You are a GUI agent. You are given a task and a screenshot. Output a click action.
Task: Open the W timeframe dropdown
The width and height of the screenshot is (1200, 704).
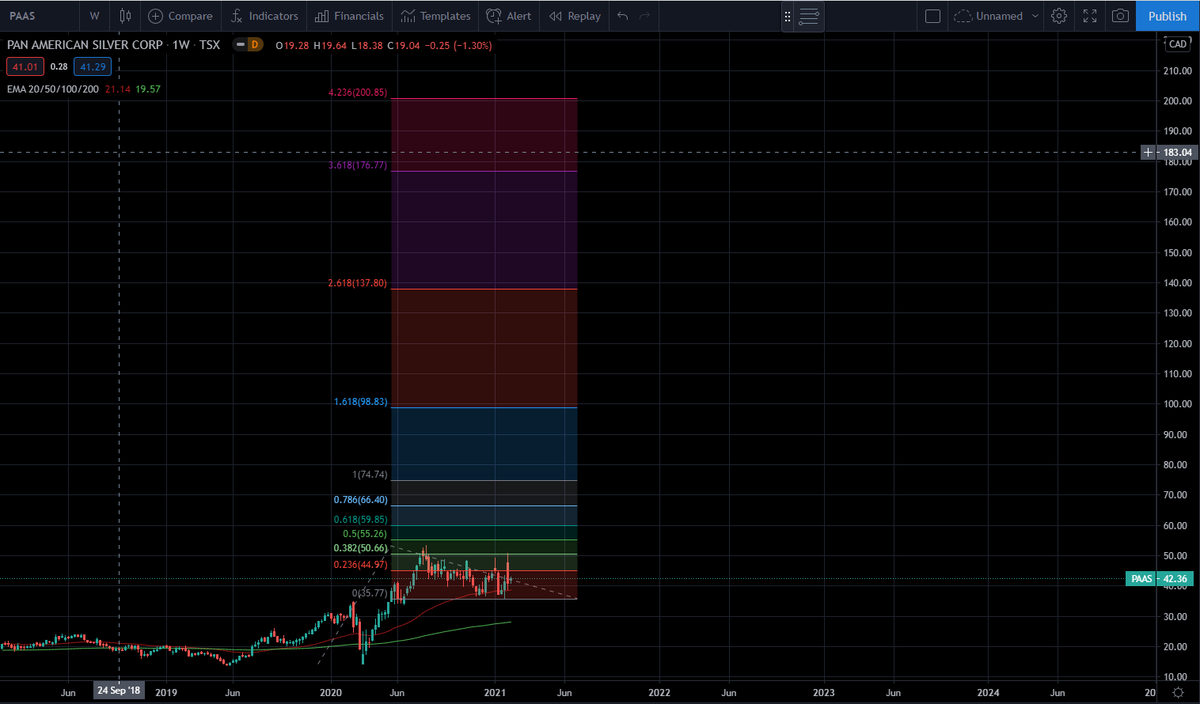pyautogui.click(x=93, y=16)
